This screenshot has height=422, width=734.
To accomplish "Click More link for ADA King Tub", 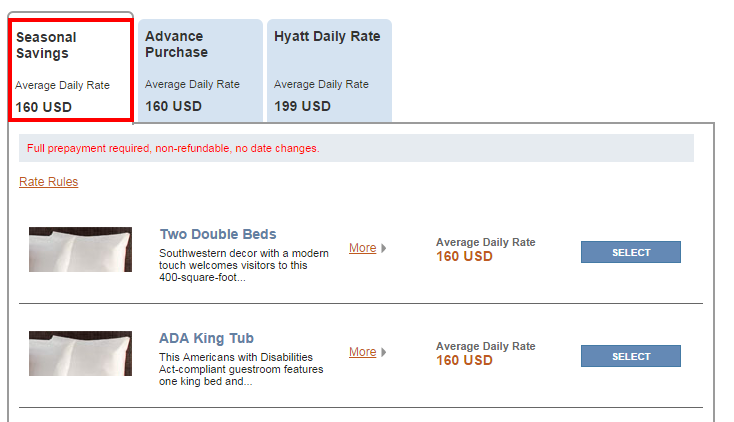I will coord(363,352).
